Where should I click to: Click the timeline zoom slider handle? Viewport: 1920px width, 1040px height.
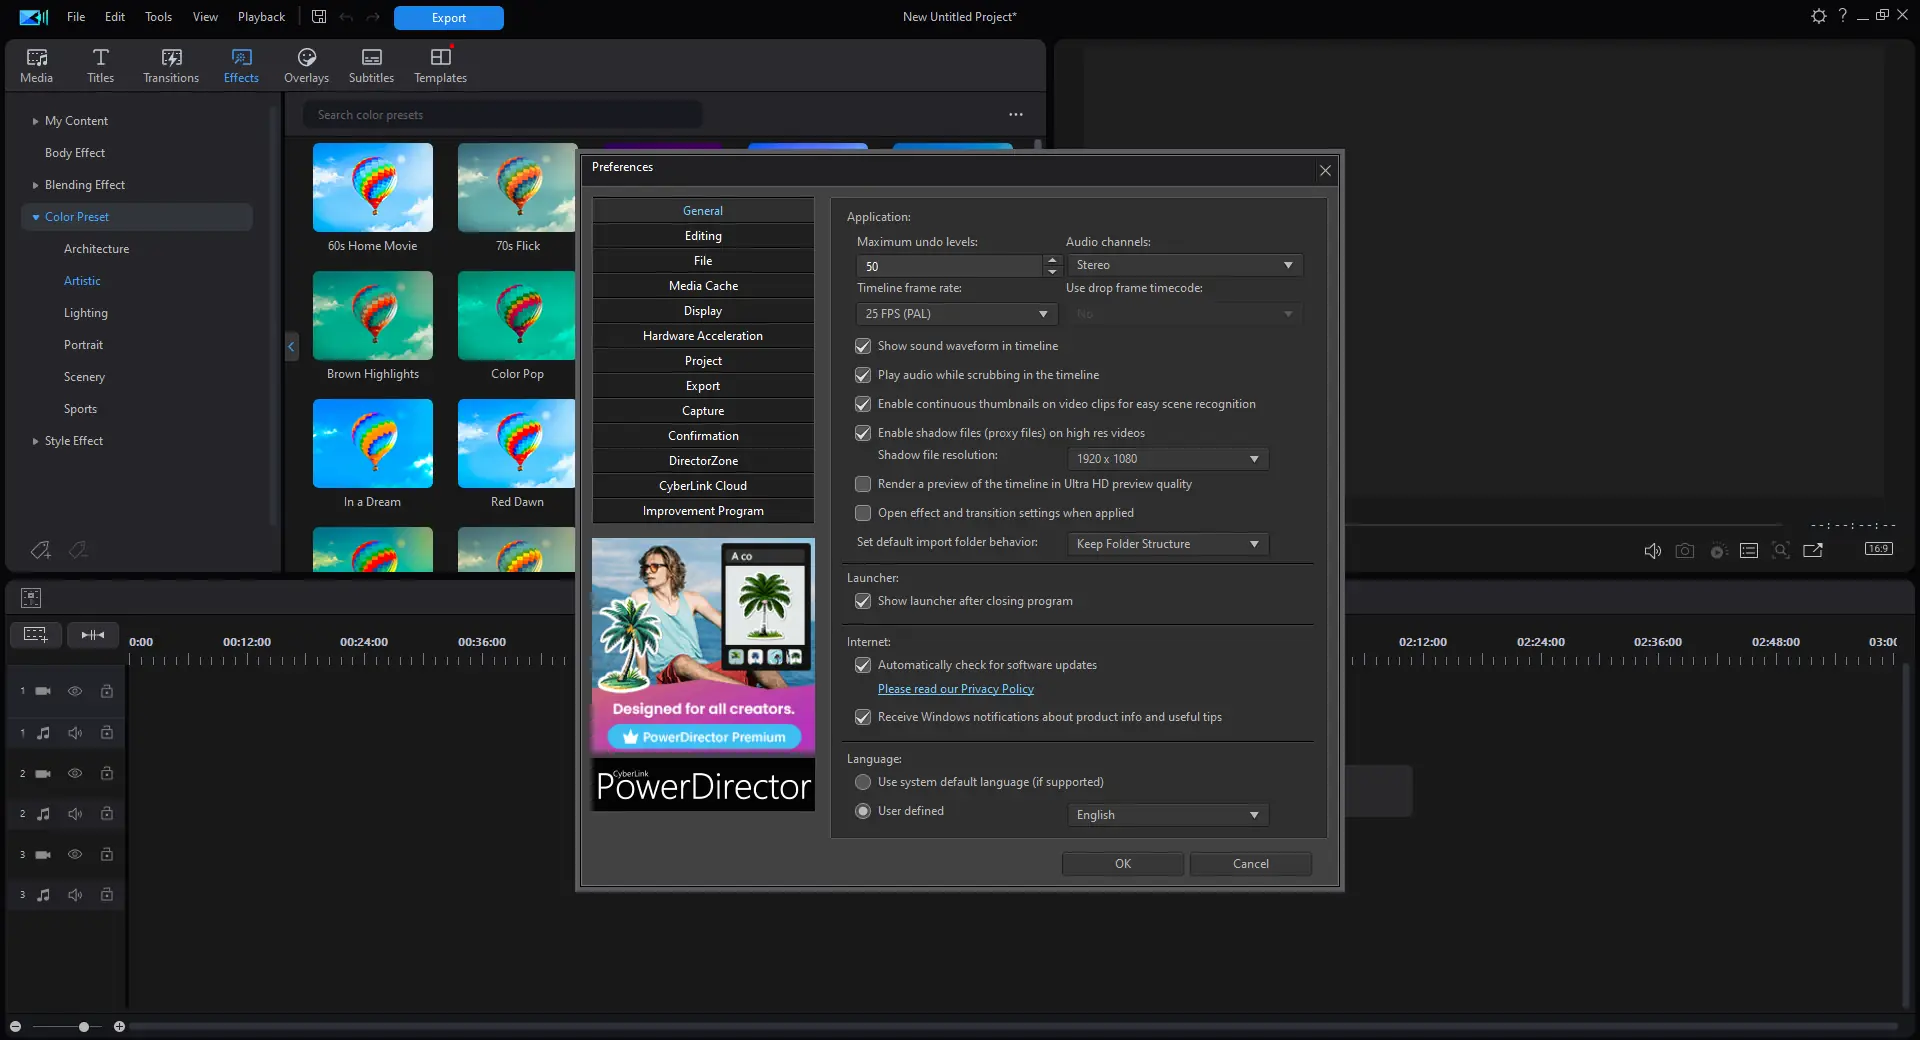pyautogui.click(x=84, y=1027)
